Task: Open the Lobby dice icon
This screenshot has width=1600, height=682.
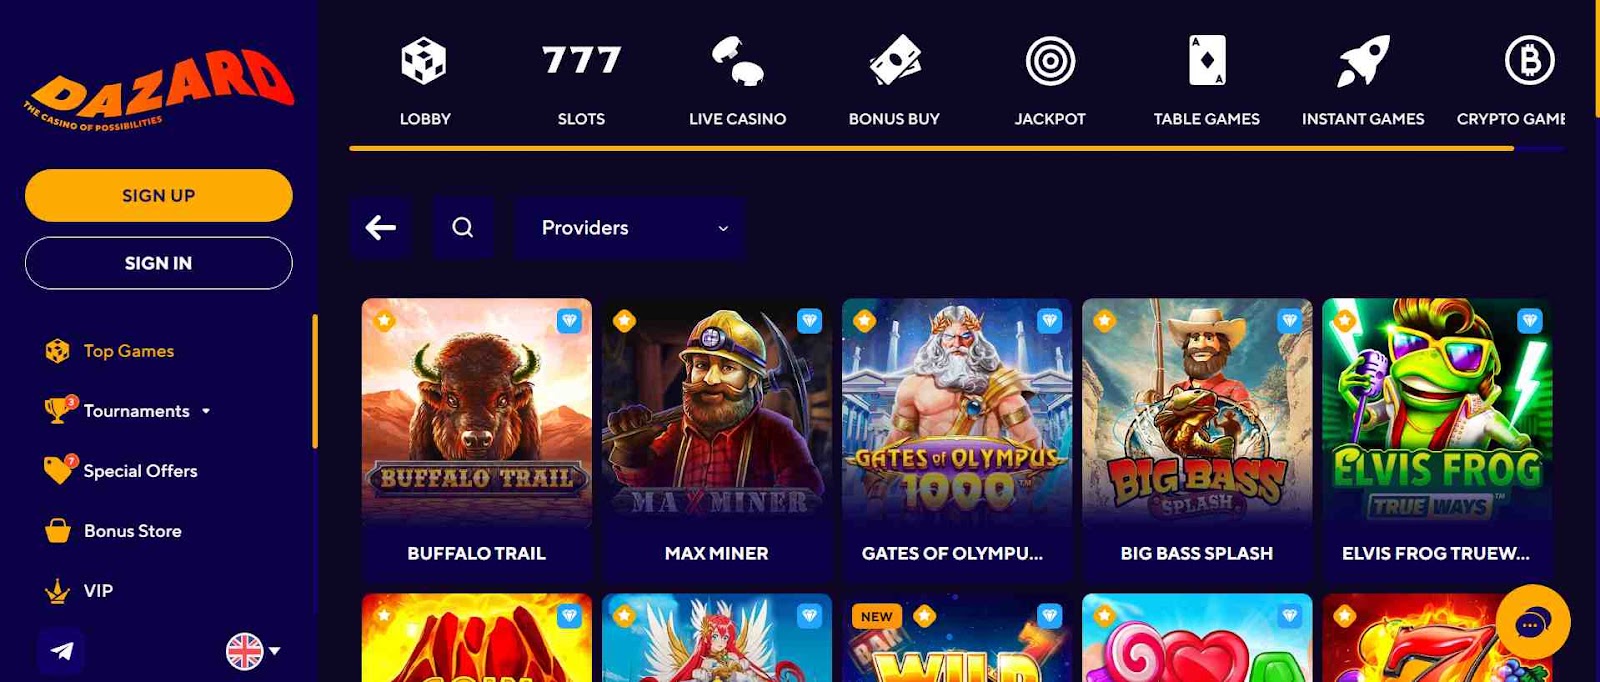Action: tap(424, 61)
